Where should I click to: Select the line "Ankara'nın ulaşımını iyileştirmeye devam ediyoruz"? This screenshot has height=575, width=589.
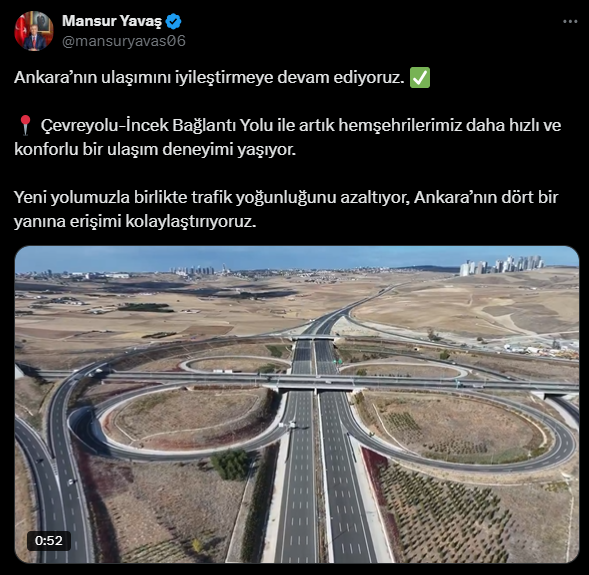coord(209,78)
